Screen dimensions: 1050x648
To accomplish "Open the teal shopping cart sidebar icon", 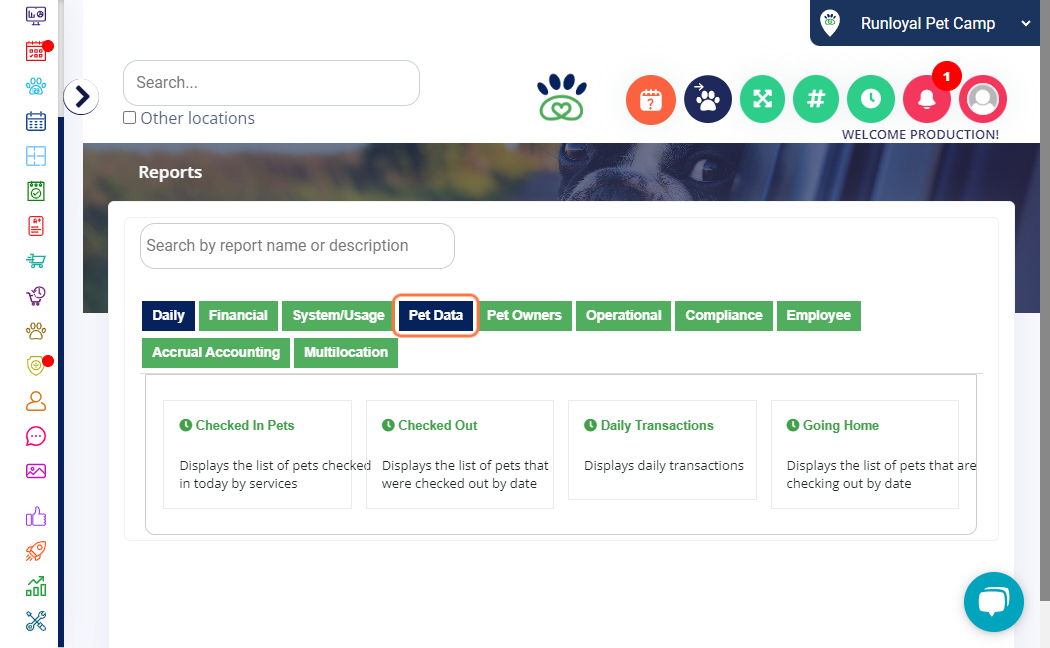I will (35, 260).
